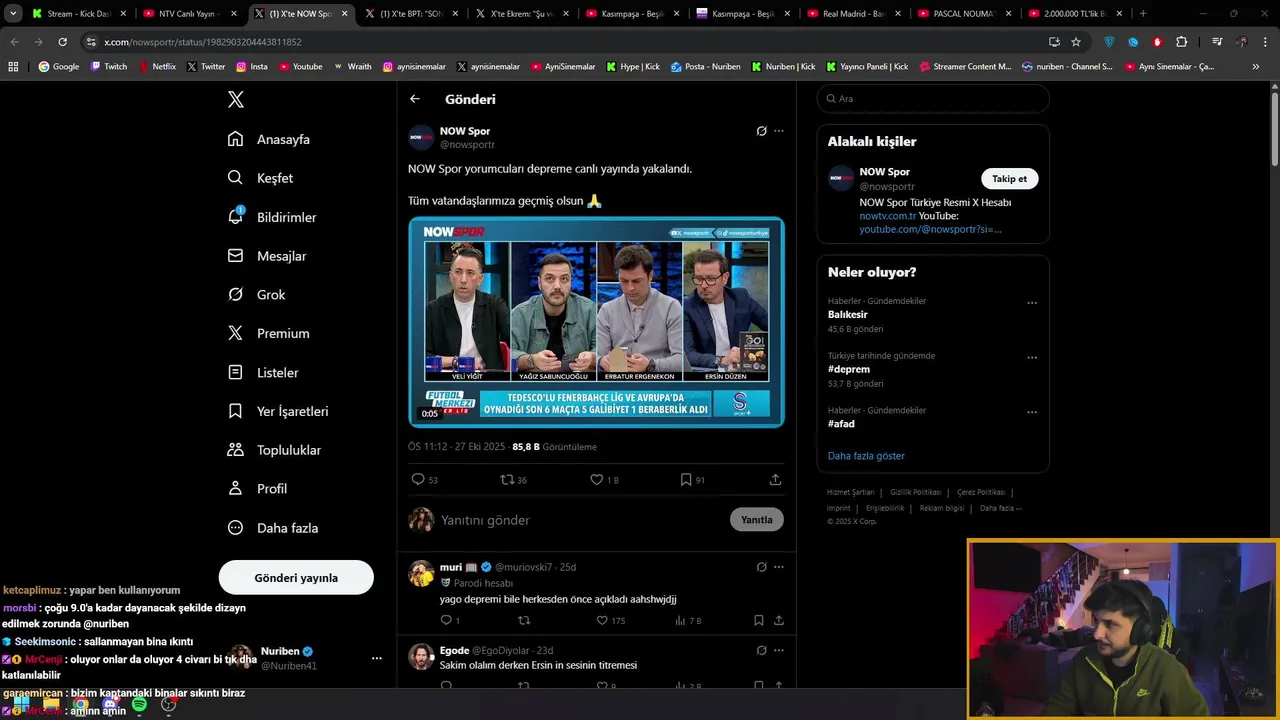The width and height of the screenshot is (1280, 720).
Task: Open Chrome apps grid icon
Action: [13, 67]
